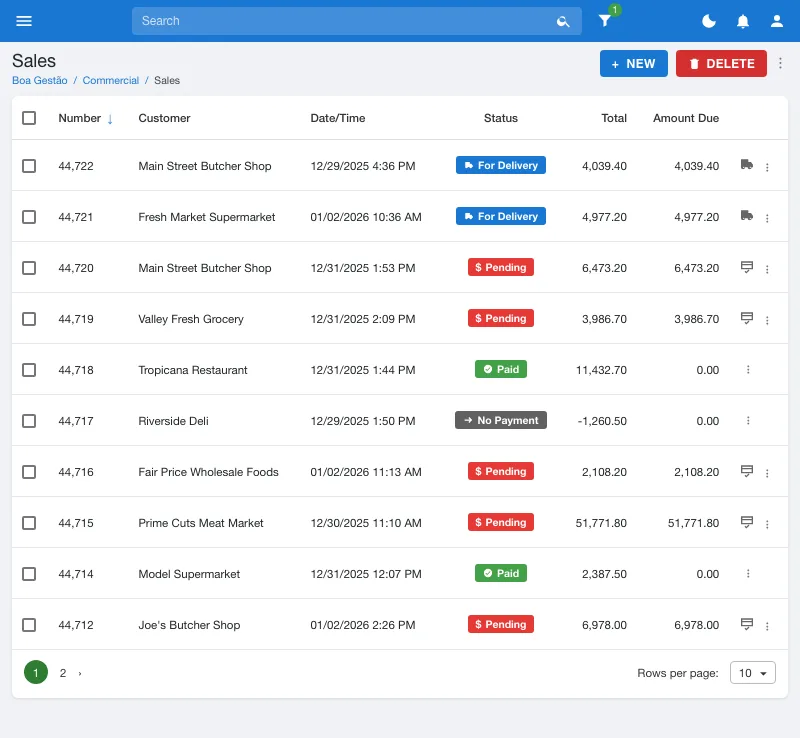Click the red DELETE button
The height and width of the screenshot is (738, 800).
point(721,63)
